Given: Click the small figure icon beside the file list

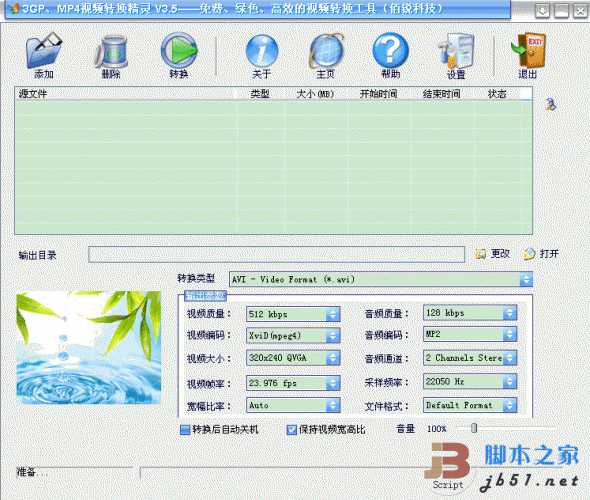Looking at the screenshot, I should (551, 104).
